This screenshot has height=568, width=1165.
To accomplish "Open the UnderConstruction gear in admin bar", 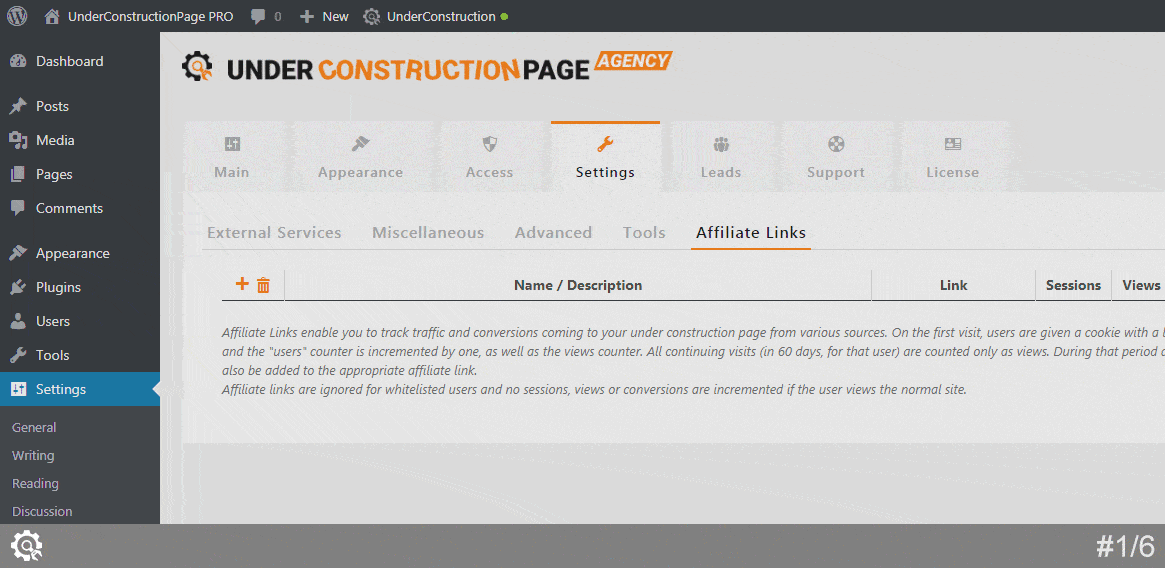I will [372, 16].
